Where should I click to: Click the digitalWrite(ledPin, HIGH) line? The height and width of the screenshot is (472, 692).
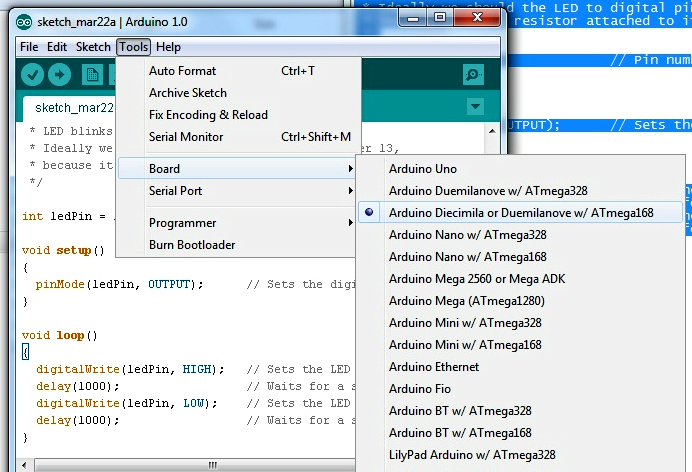tap(130, 369)
